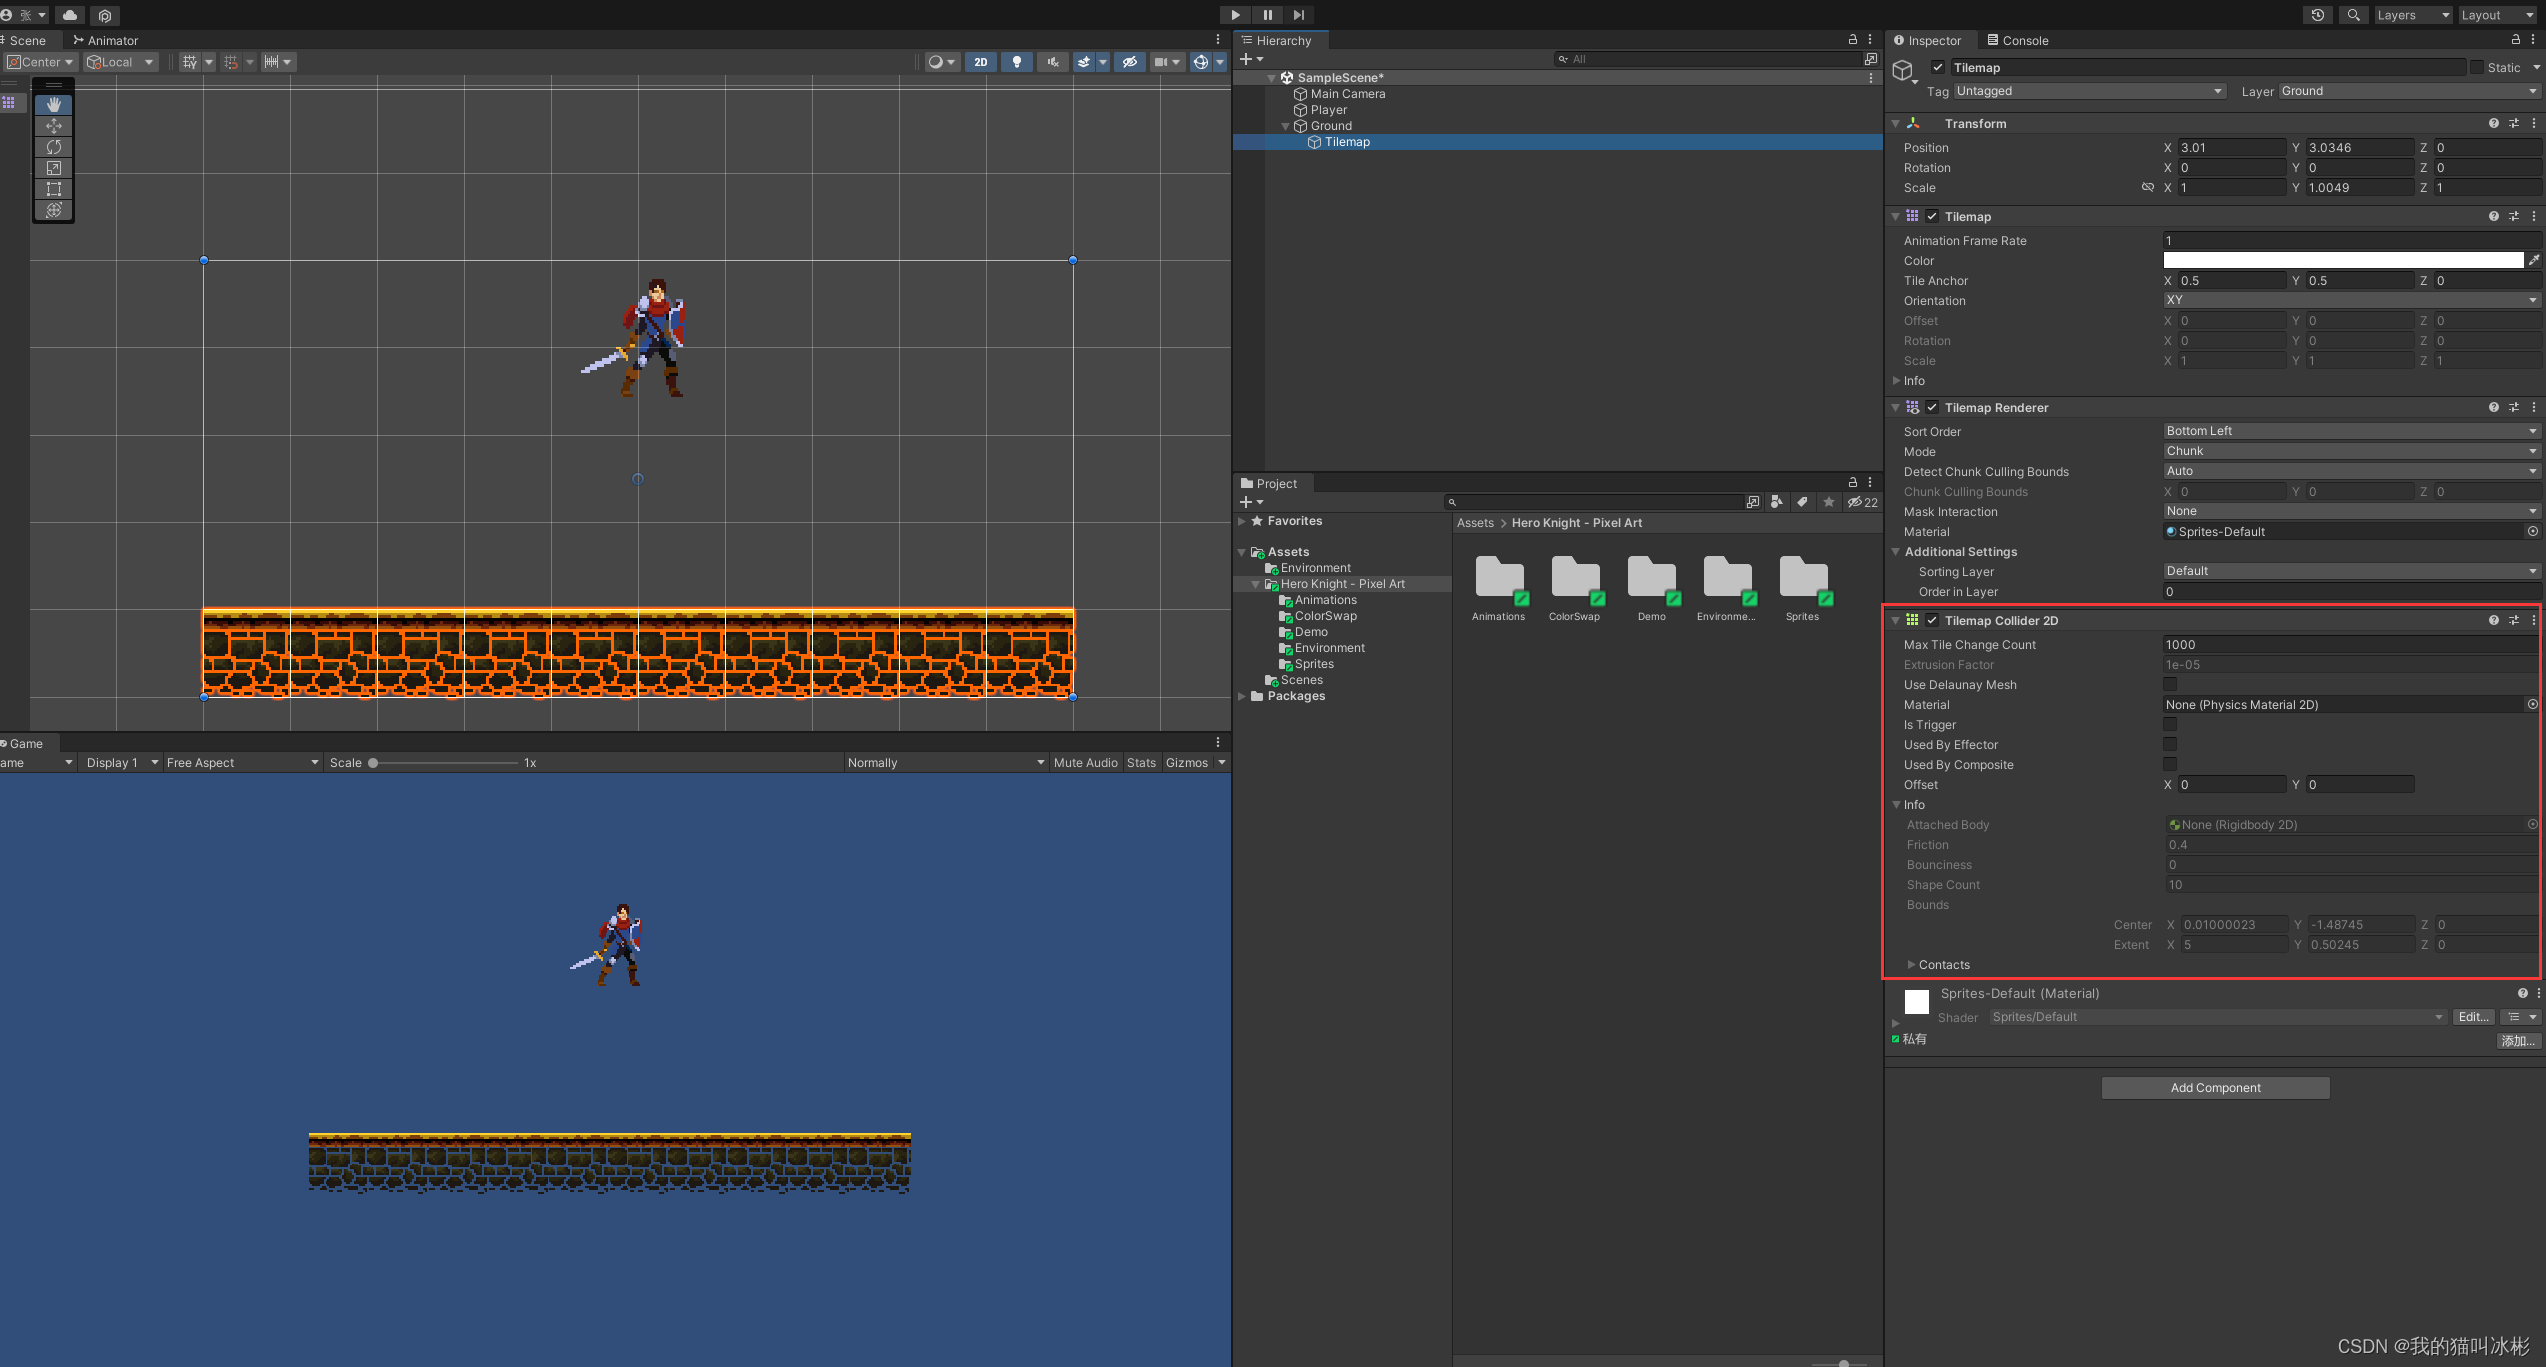Open Tilemap Renderer help icon
This screenshot has height=1367, width=2546.
pos(2493,408)
